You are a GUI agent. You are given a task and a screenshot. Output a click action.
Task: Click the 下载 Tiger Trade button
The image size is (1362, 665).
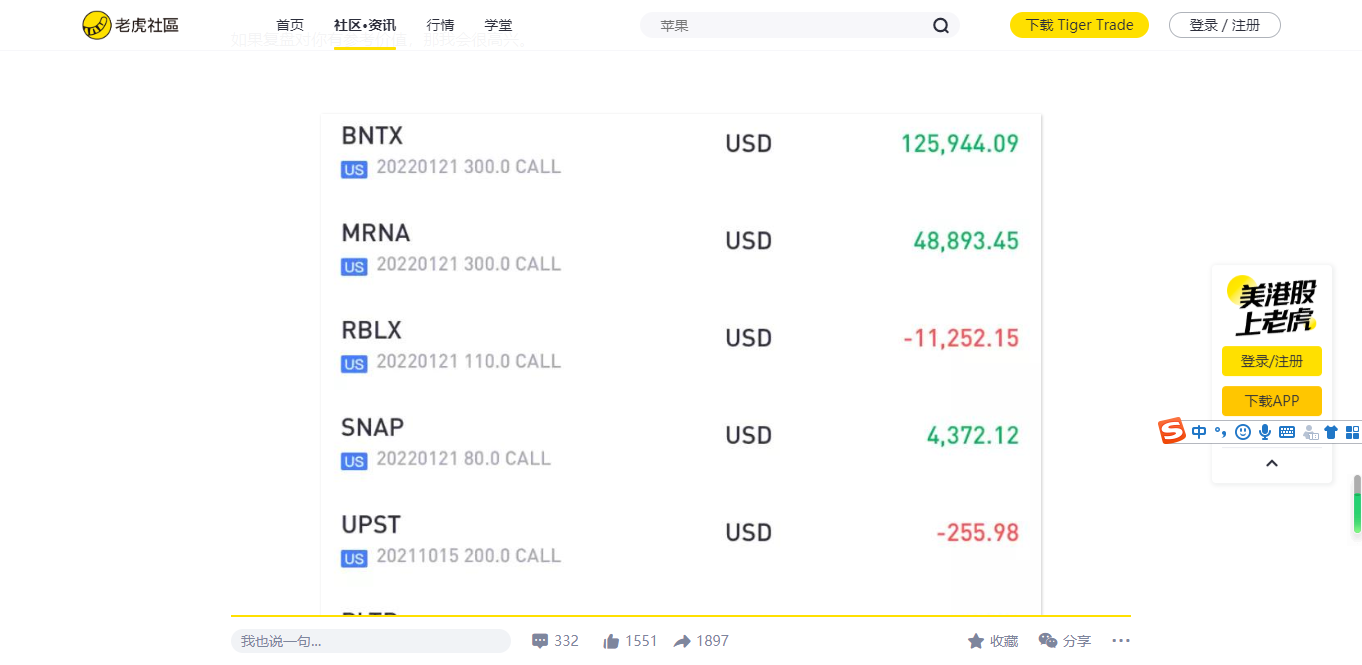tap(1079, 25)
